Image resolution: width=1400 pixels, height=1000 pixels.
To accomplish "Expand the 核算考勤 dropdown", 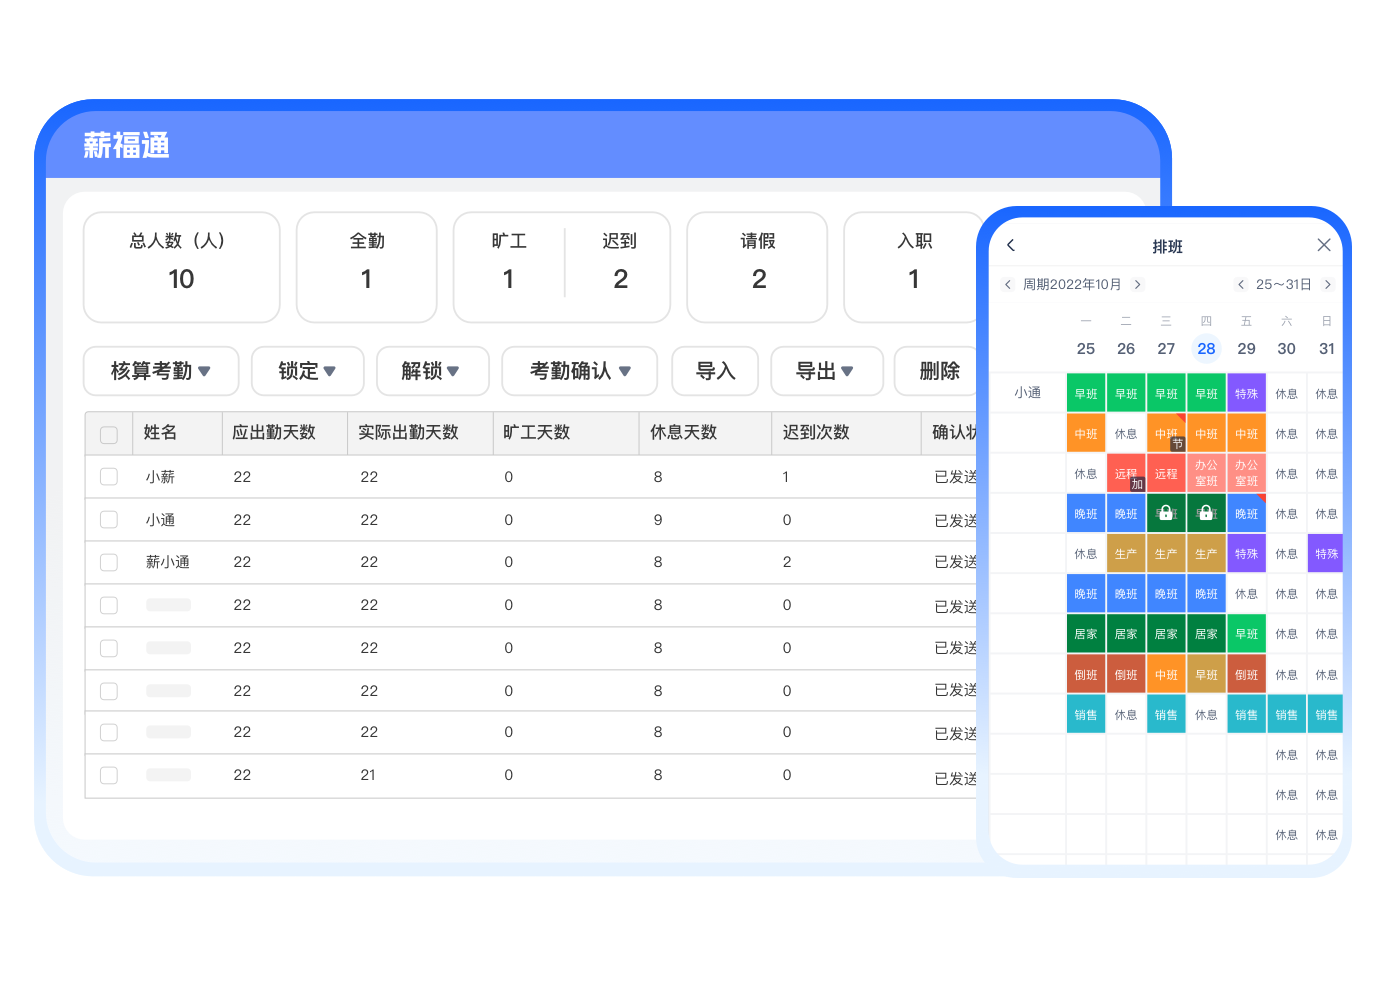I will click(161, 371).
